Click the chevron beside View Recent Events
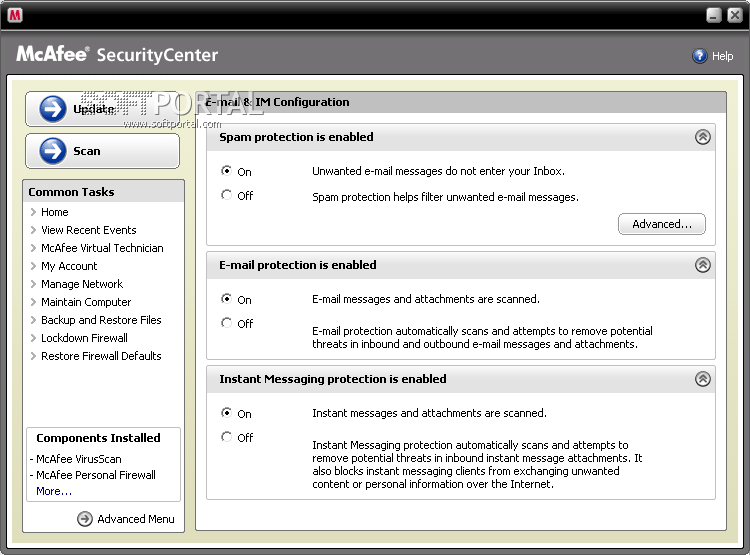 coord(33,230)
